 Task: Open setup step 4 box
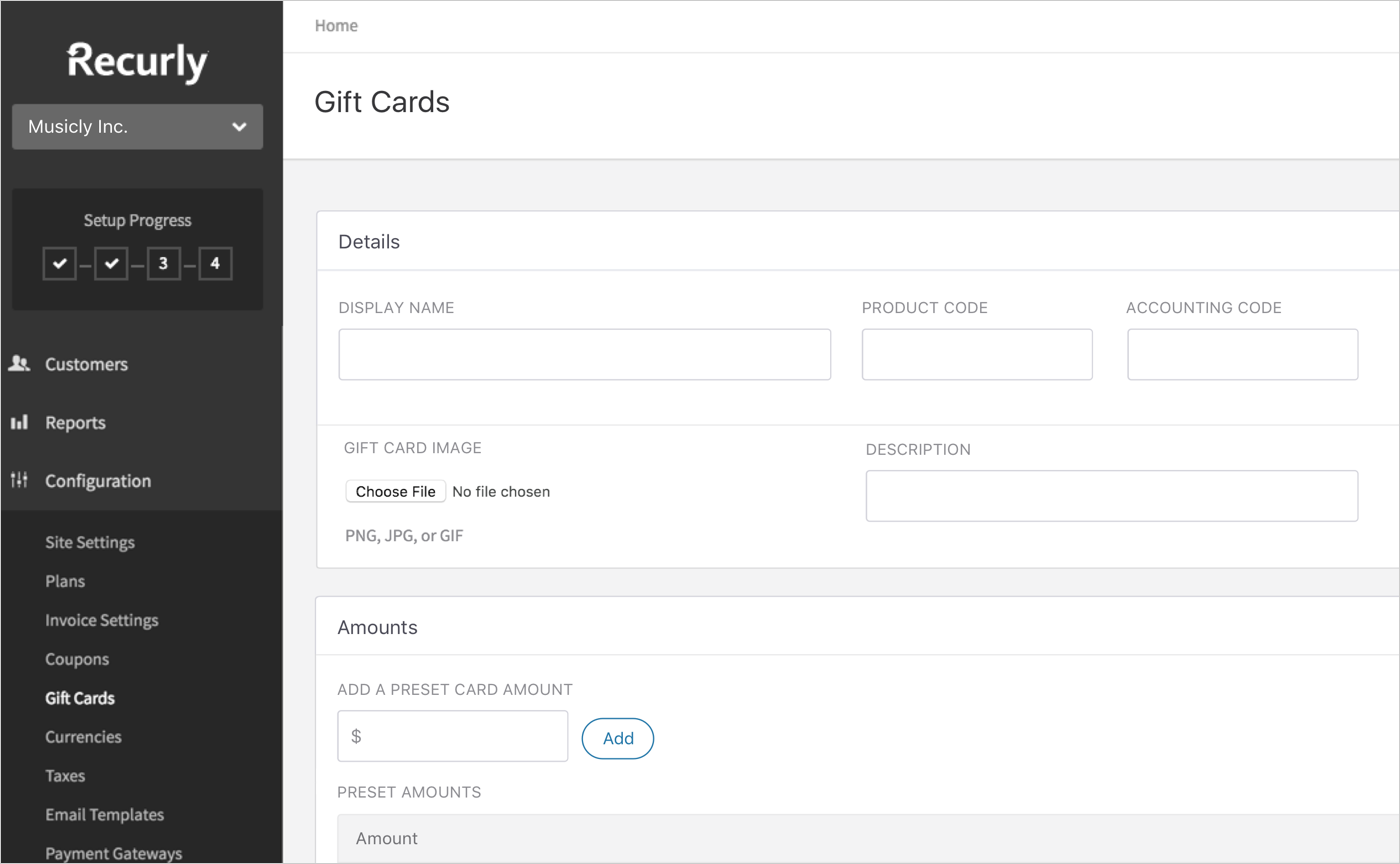click(x=215, y=264)
